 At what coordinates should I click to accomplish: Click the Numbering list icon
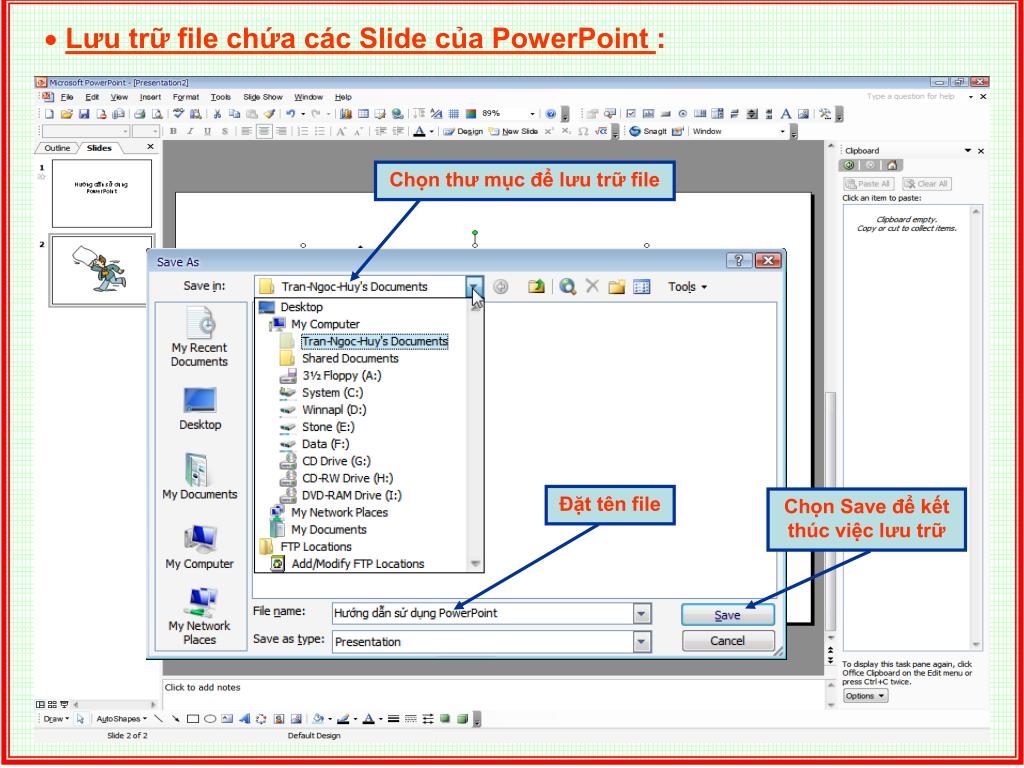303,131
